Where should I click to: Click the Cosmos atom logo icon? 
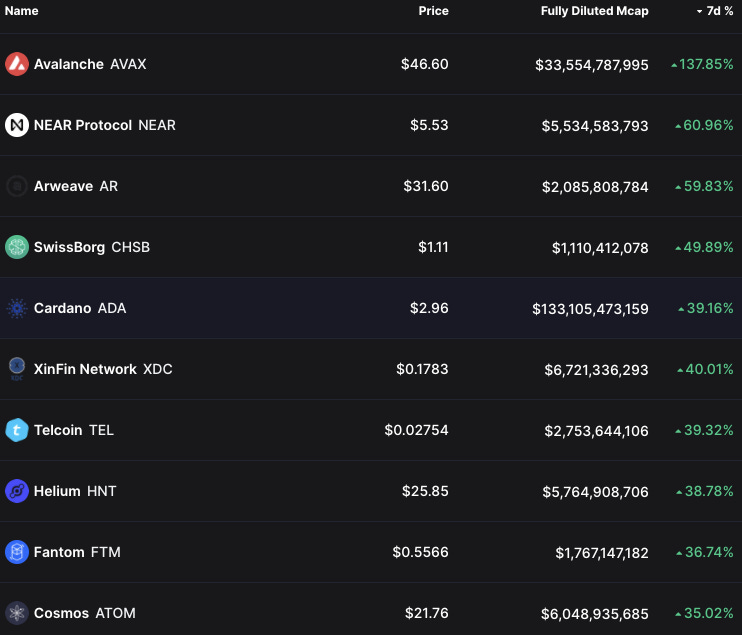[17, 613]
